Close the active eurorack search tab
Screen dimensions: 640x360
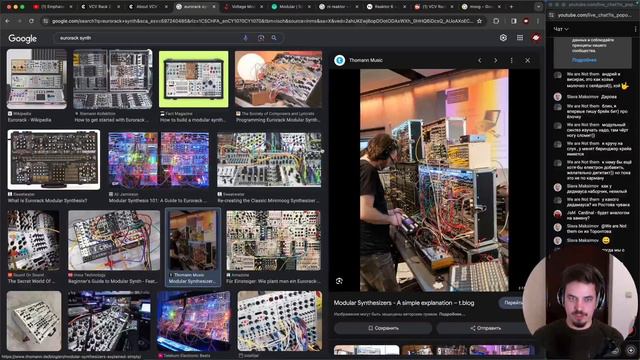click(213, 7)
